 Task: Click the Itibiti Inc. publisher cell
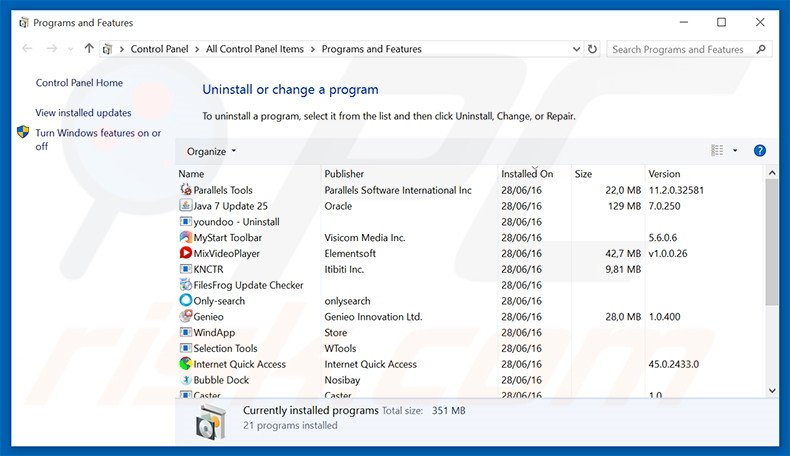coord(344,270)
